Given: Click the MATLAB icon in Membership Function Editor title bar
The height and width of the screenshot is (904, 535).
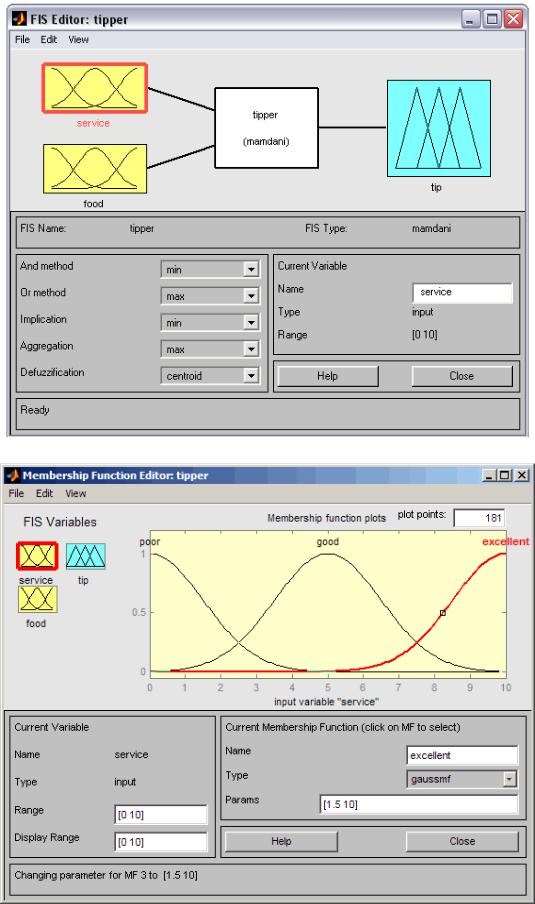Looking at the screenshot, I should (12, 476).
